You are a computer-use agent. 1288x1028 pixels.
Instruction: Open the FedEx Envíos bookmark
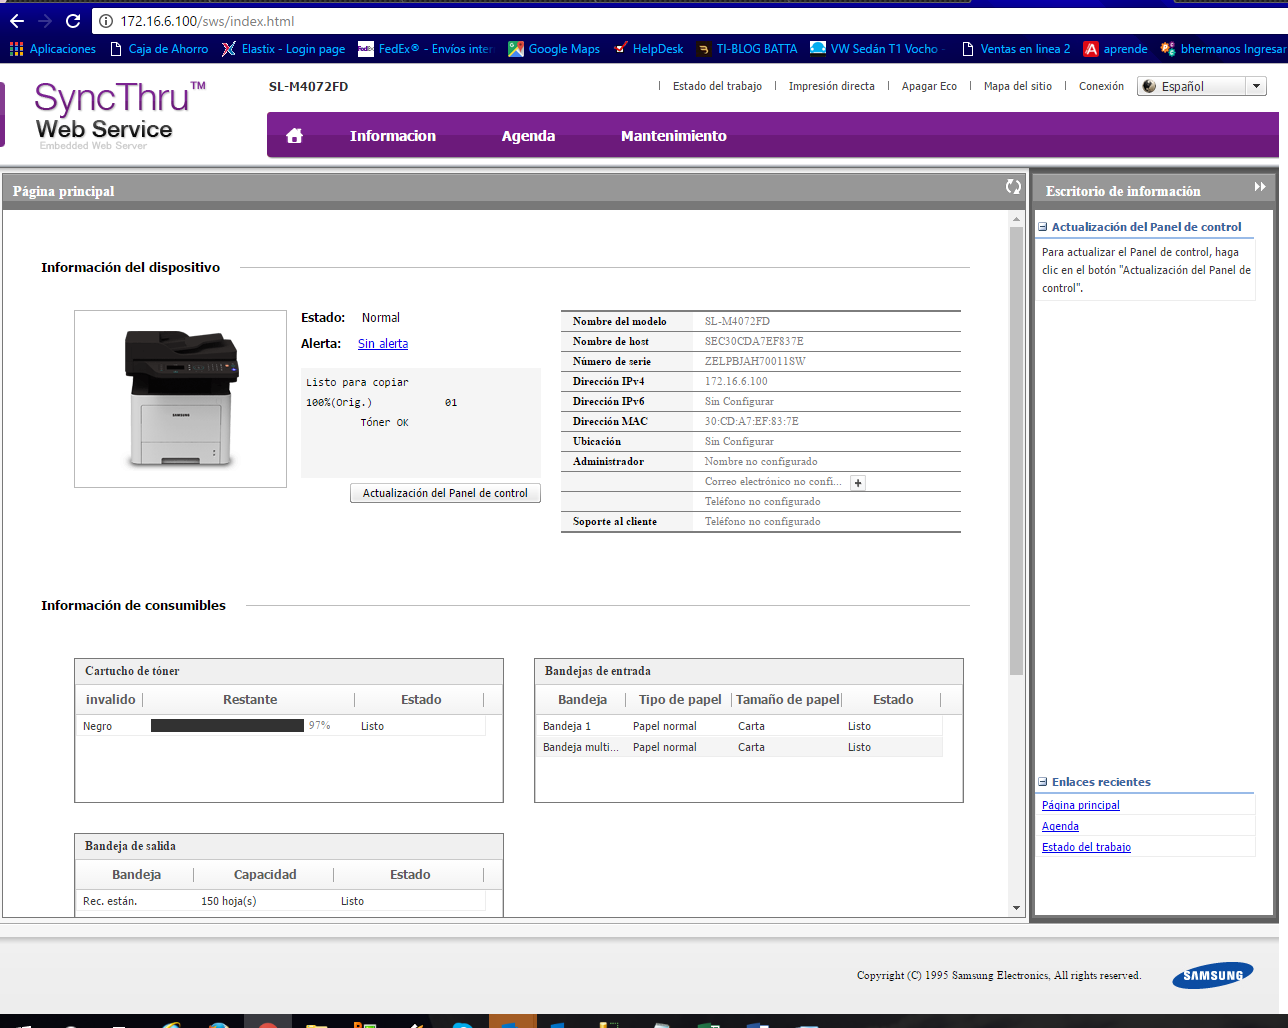tap(425, 48)
